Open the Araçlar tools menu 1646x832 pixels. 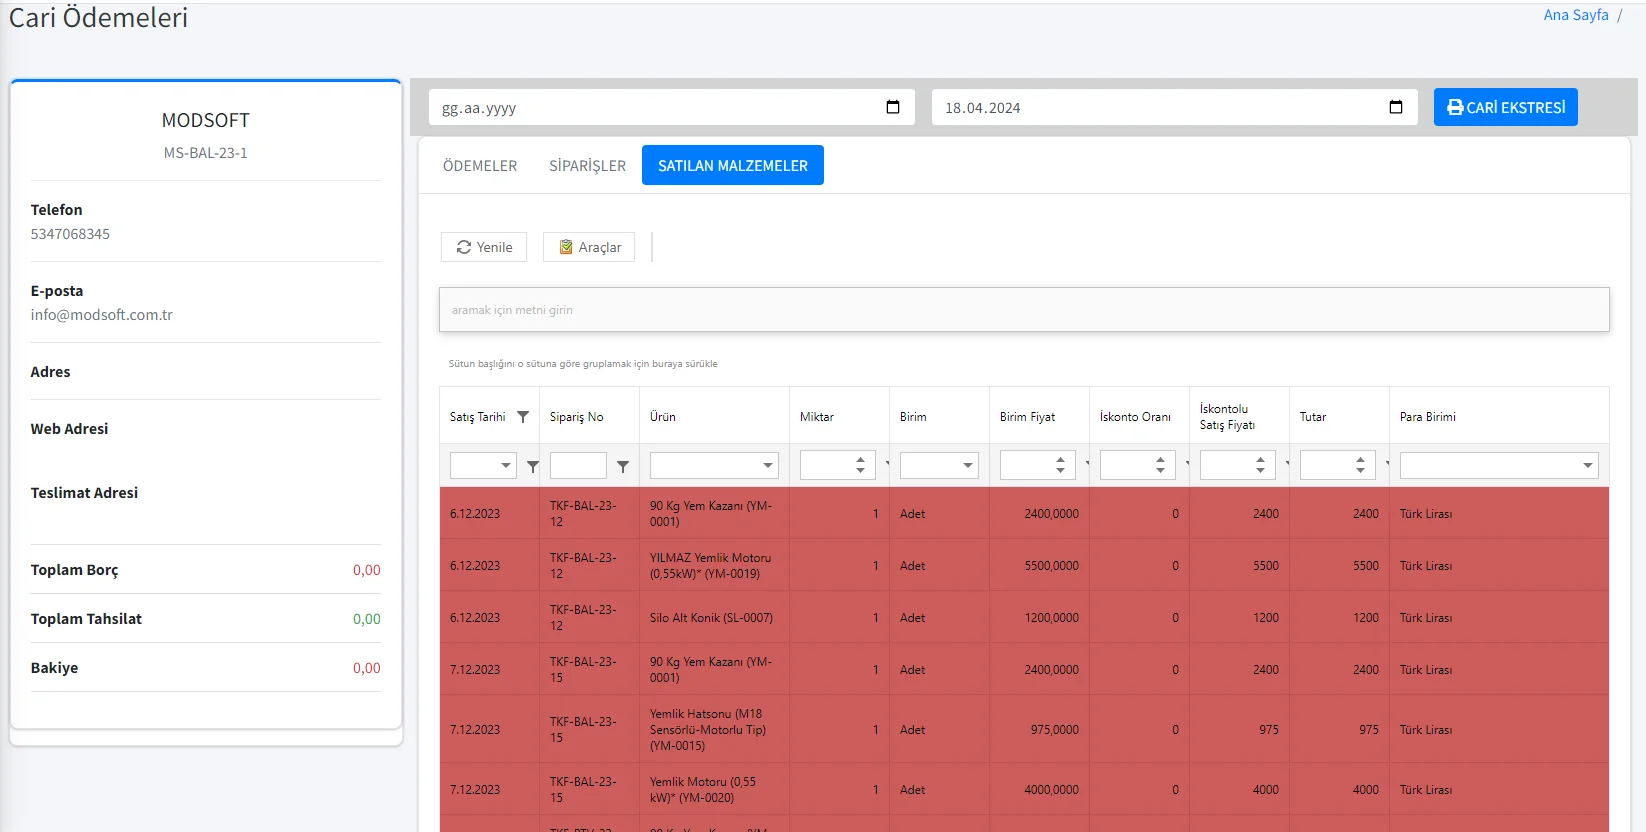click(589, 247)
